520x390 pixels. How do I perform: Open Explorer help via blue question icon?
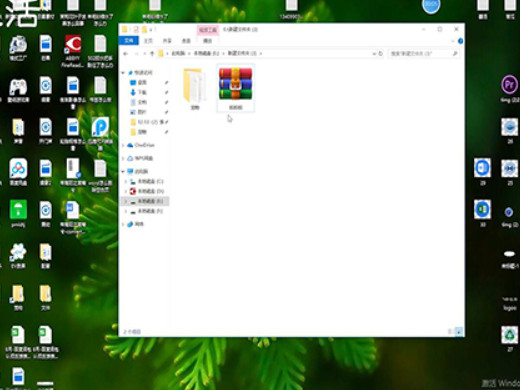pos(460,41)
